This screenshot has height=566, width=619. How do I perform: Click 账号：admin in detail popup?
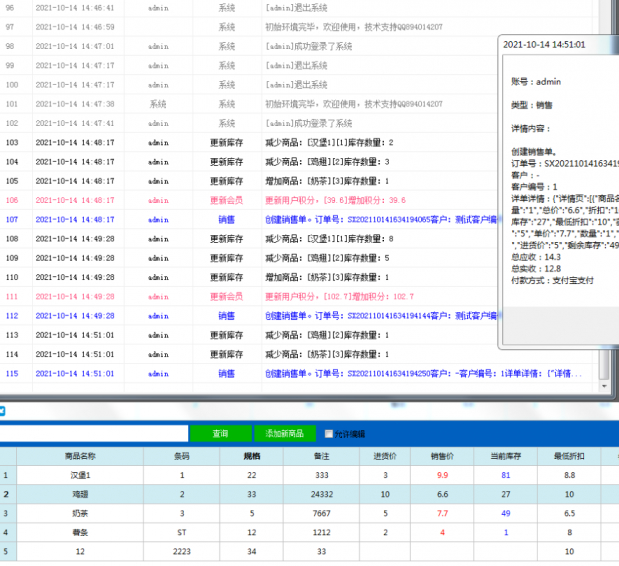(536, 82)
